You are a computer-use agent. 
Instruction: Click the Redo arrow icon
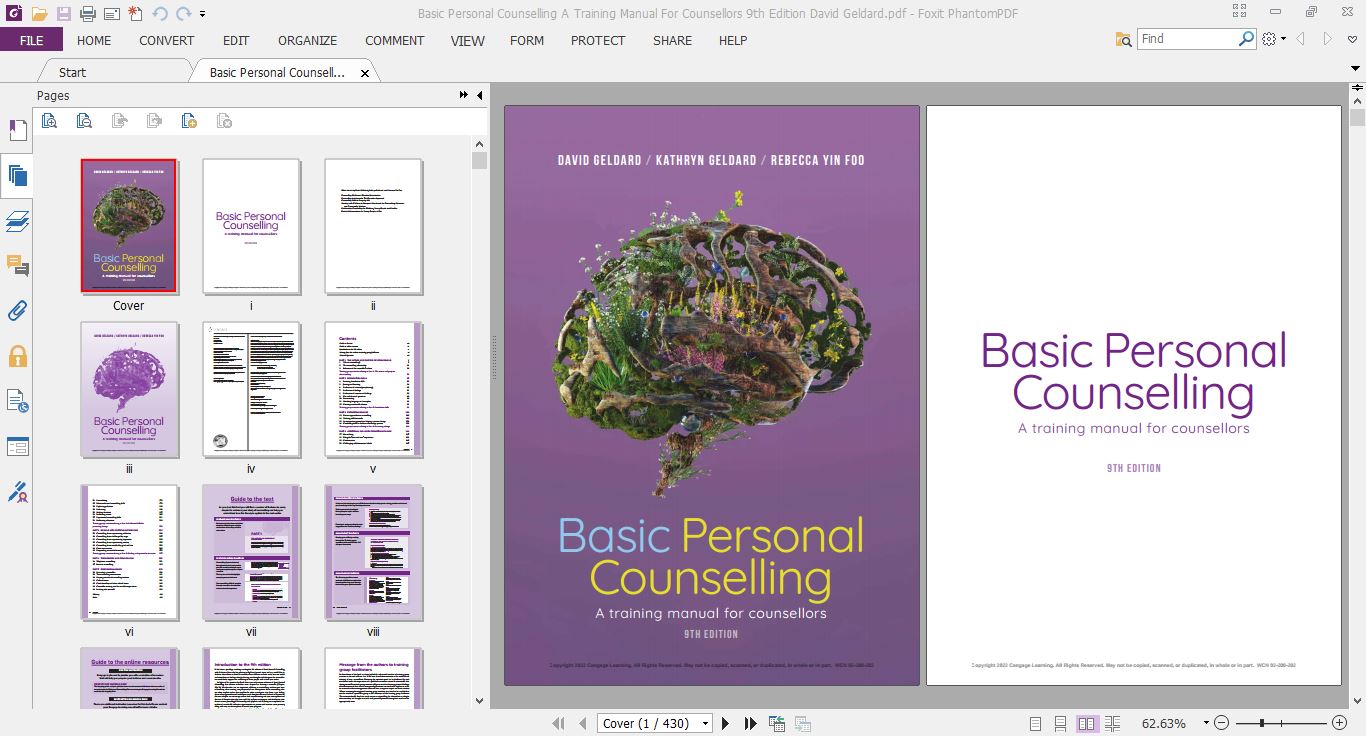pos(183,14)
